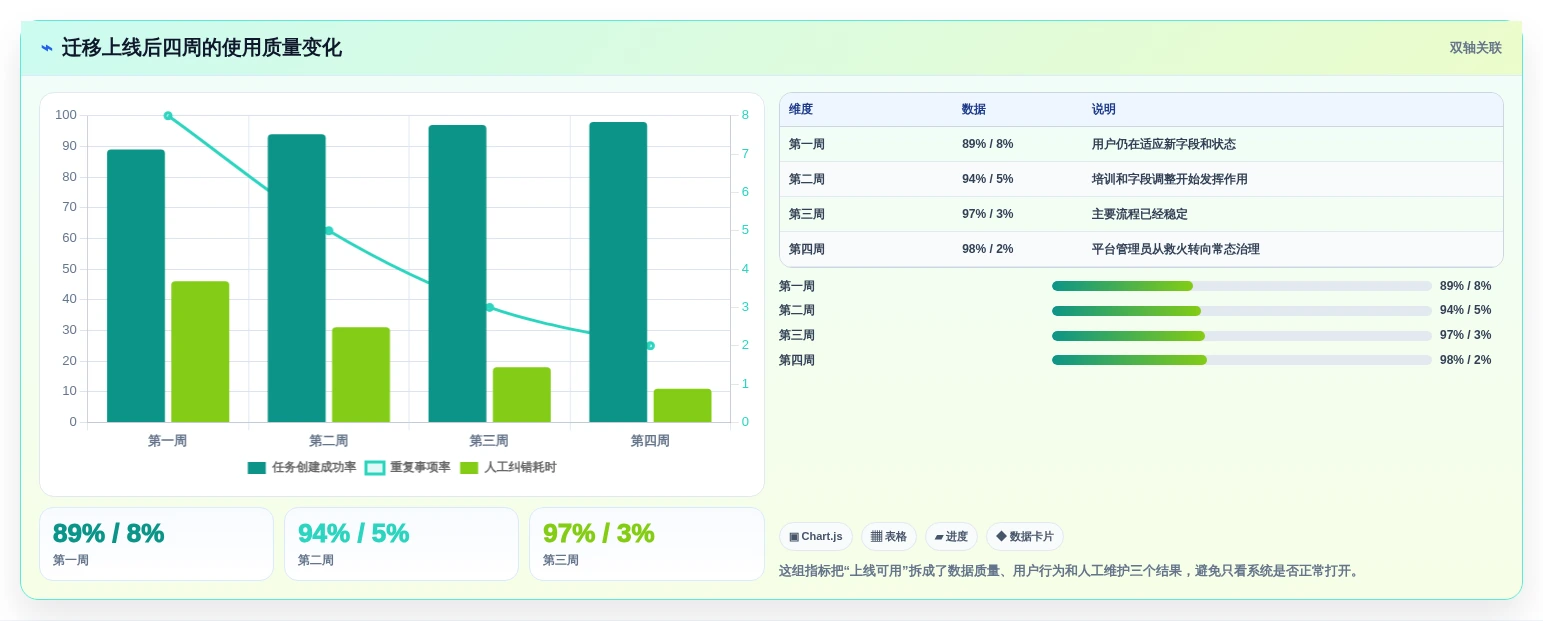Click the 维度 column header

click(x=801, y=110)
